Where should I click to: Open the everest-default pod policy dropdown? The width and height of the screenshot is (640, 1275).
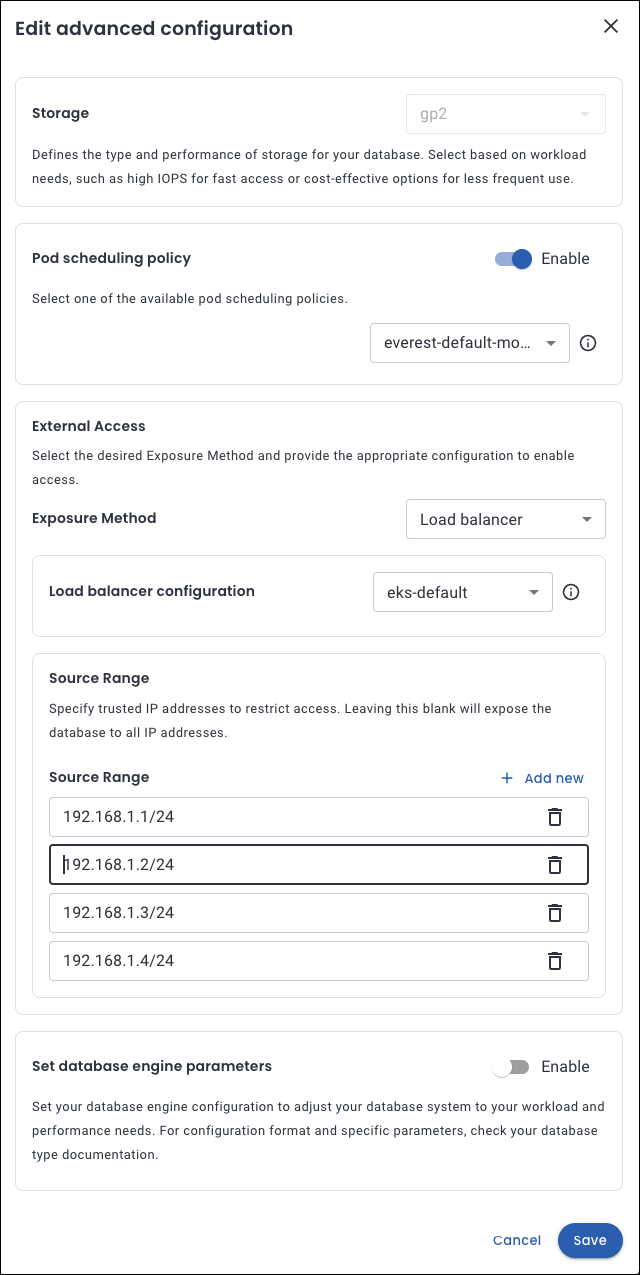click(469, 343)
